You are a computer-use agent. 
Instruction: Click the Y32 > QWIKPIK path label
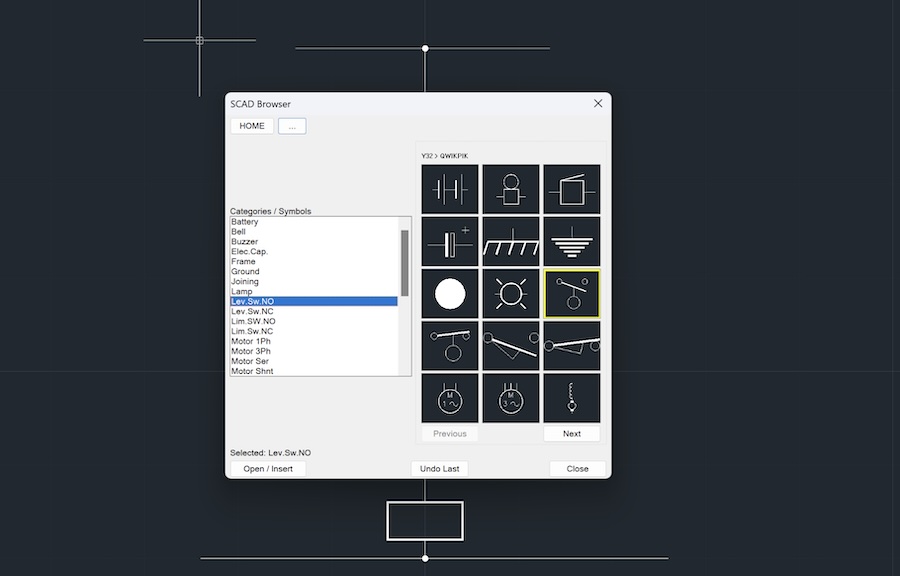[x=444, y=156]
